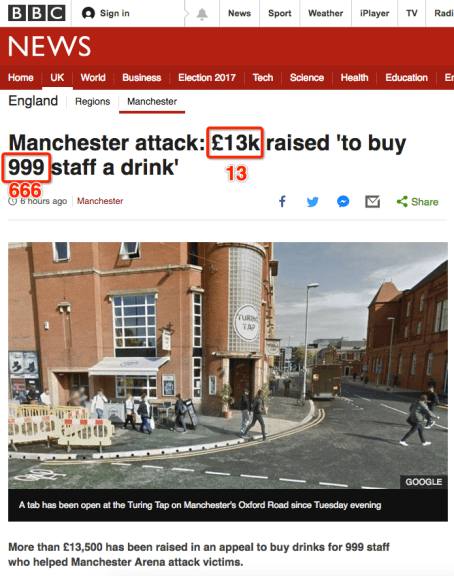Image resolution: width=454 pixels, height=576 pixels.
Task: Click the green Share icon button
Action: click(418, 202)
